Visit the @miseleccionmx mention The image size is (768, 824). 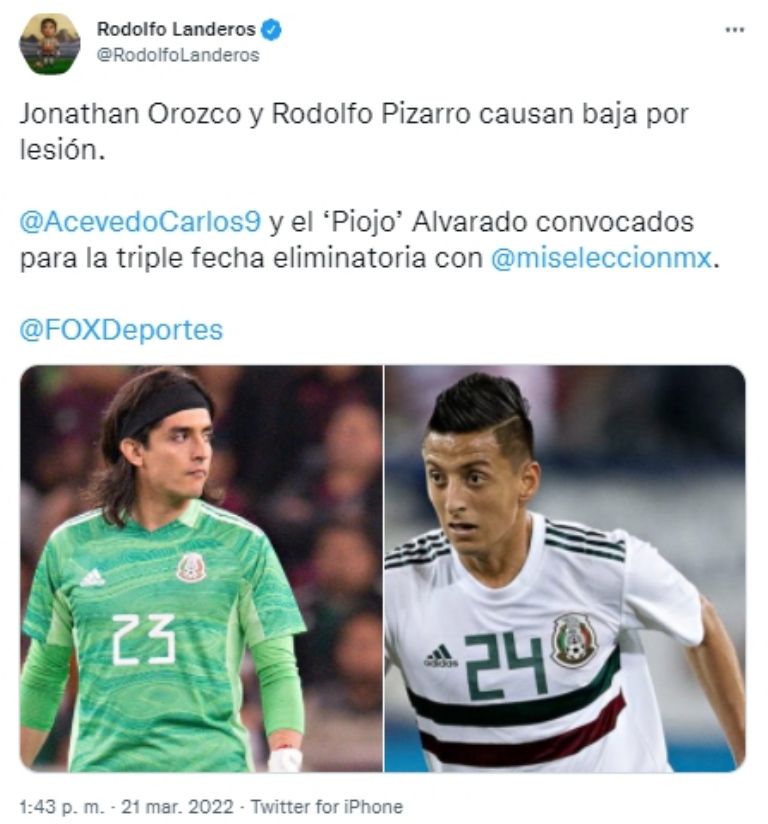[601, 258]
